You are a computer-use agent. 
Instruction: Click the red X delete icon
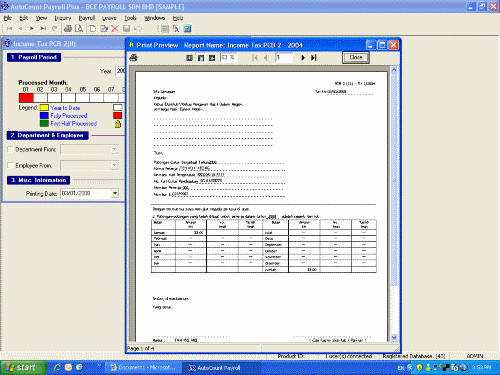pyautogui.click(x=115, y=29)
